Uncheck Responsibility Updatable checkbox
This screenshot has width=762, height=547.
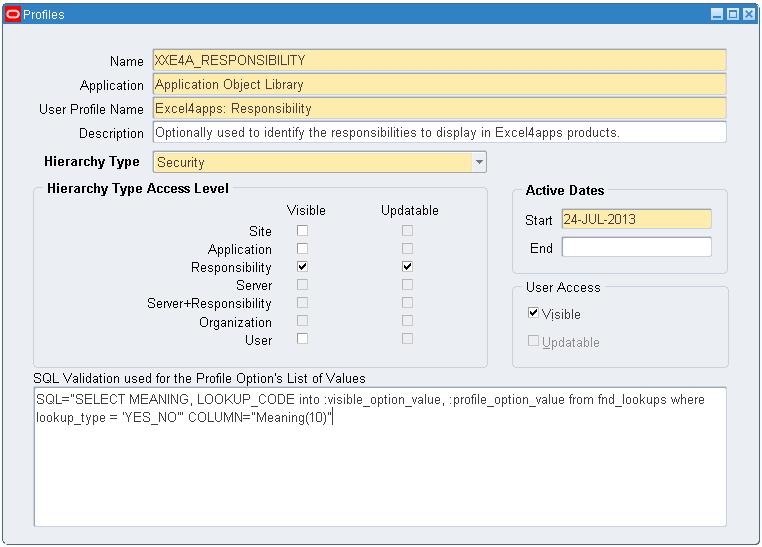[x=407, y=266]
